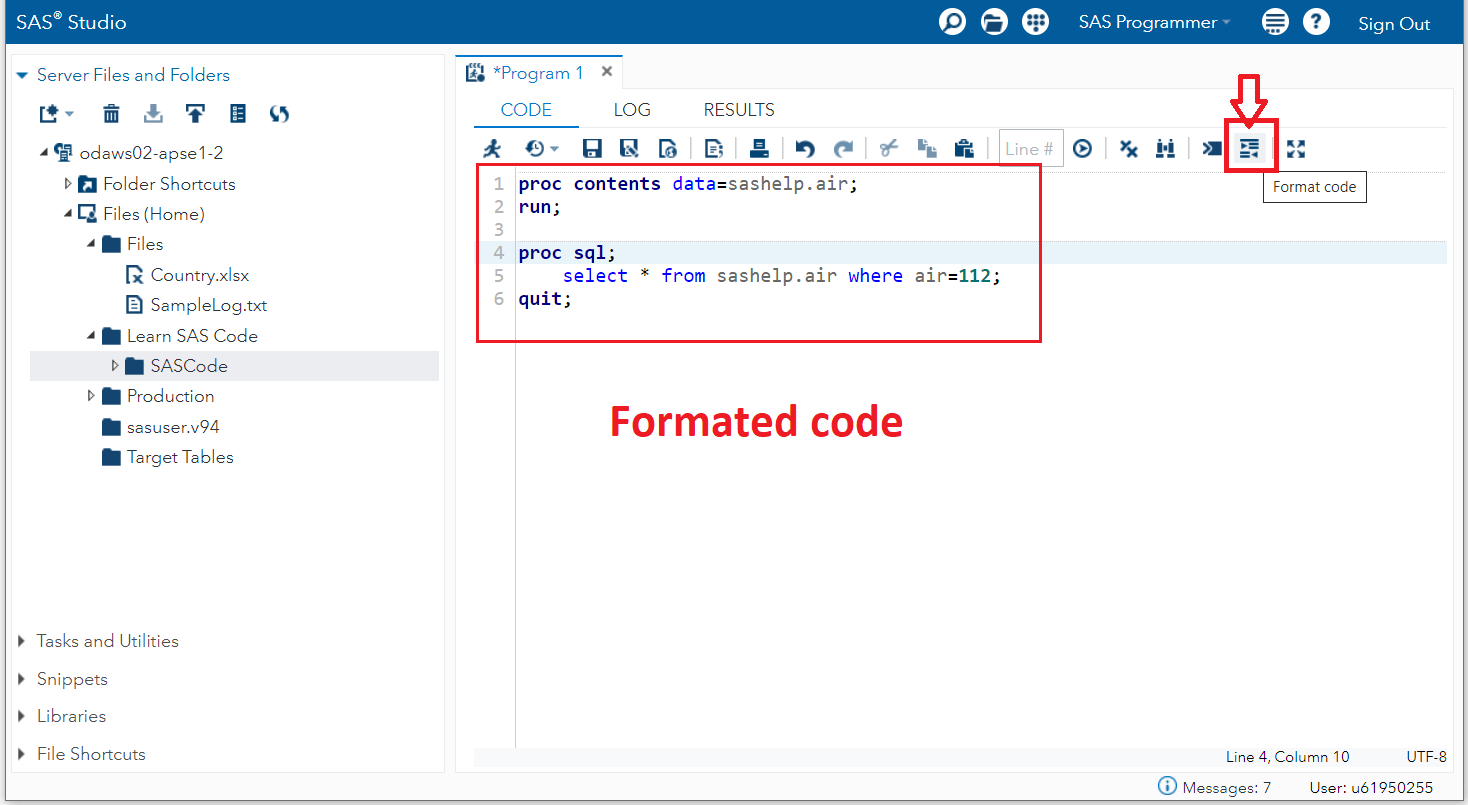Open the More application options menu icon
This screenshot has width=1468, height=805.
1274,22
